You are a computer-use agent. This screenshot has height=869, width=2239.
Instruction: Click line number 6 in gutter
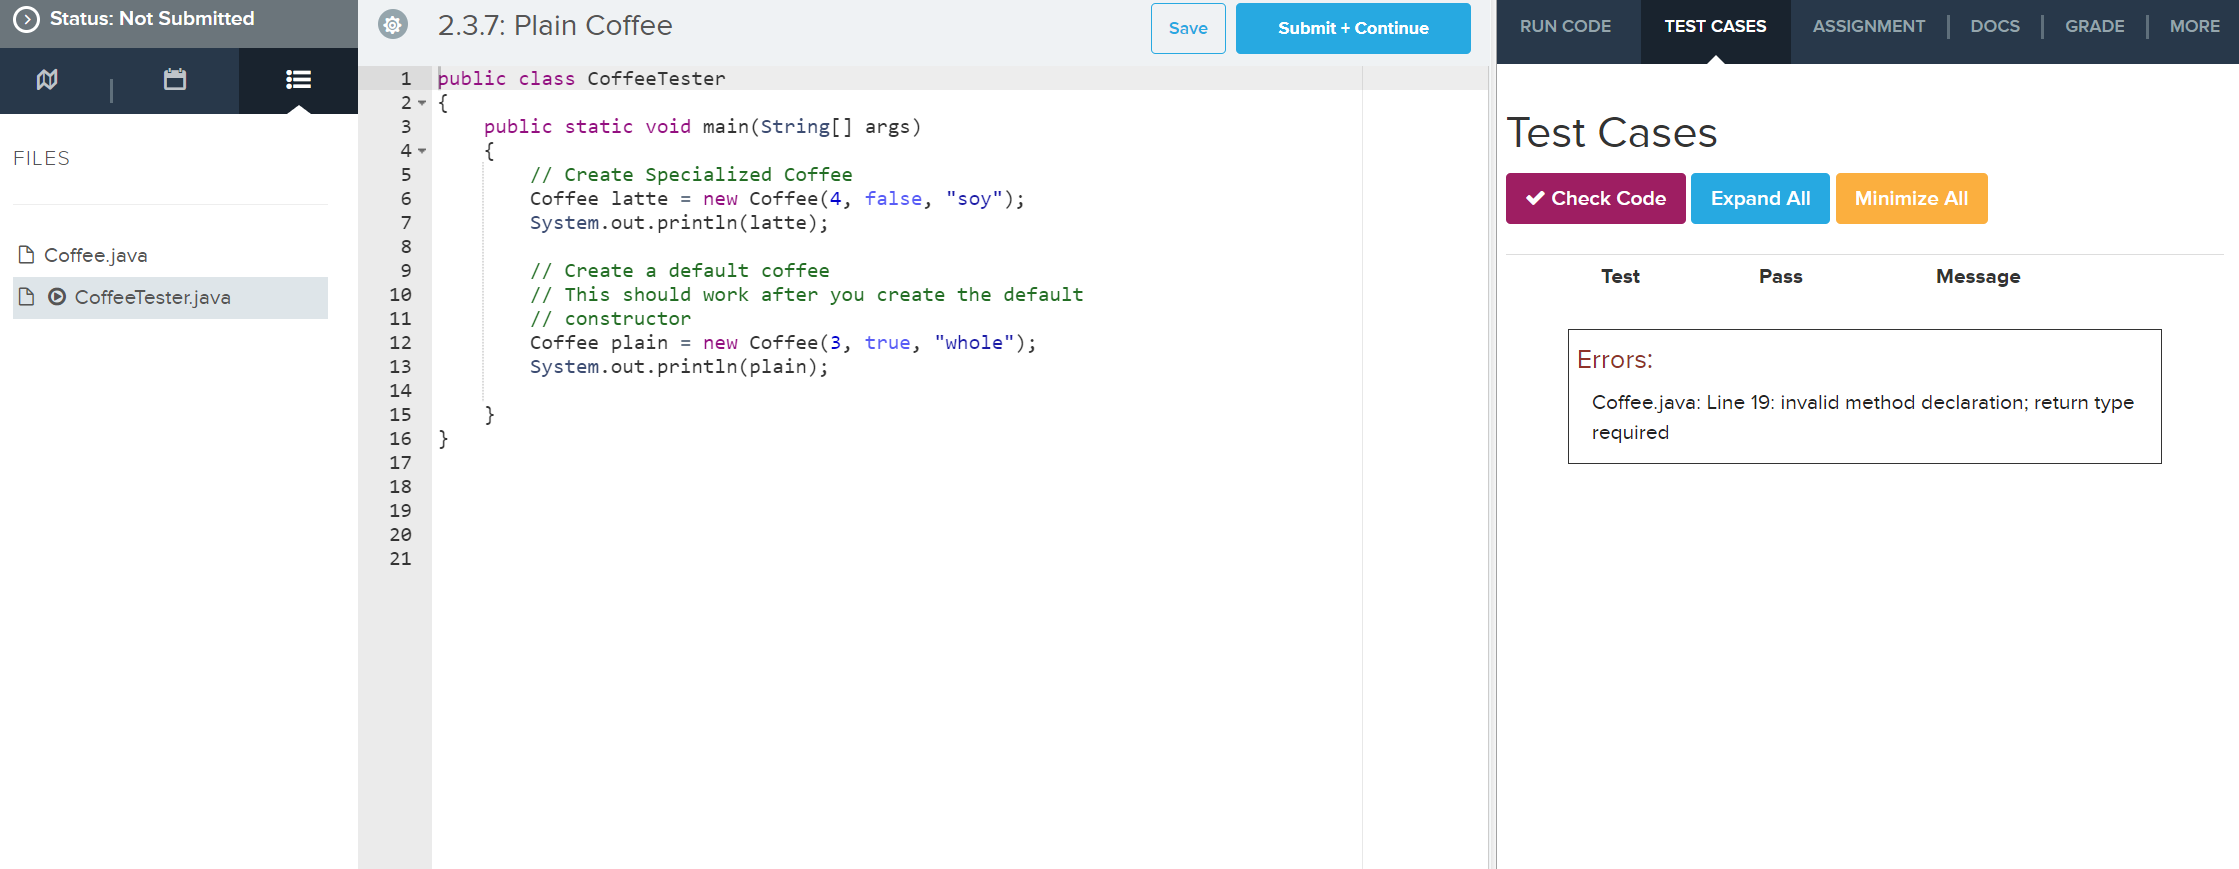tap(406, 199)
